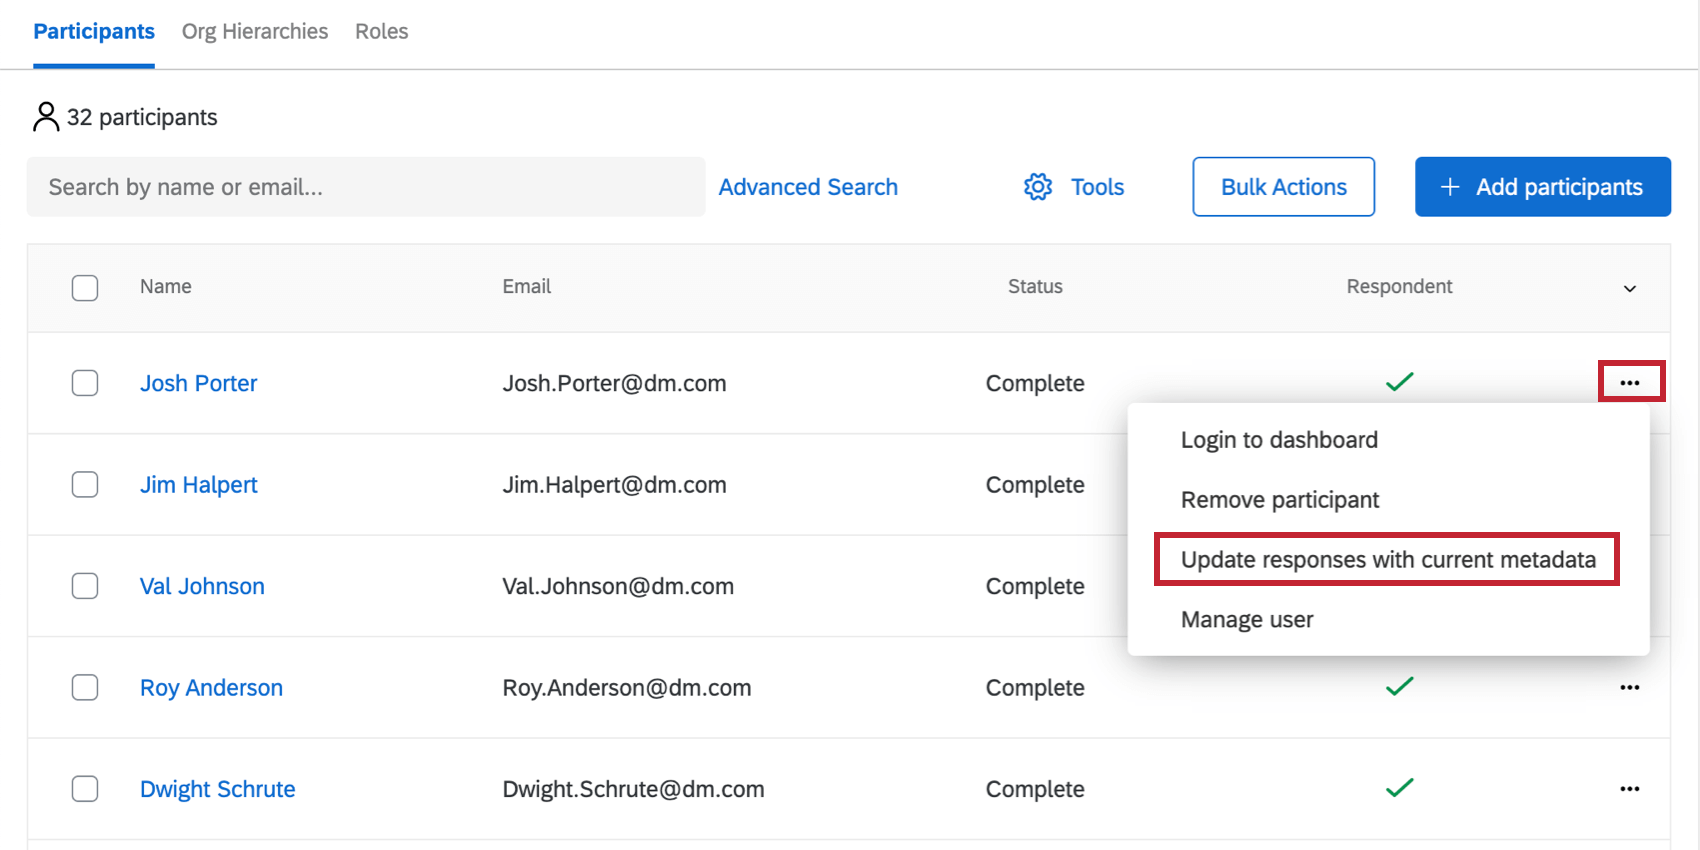Select the Val Johnson row checkbox
Viewport: 1700px width, 850px height.
pos(85,586)
